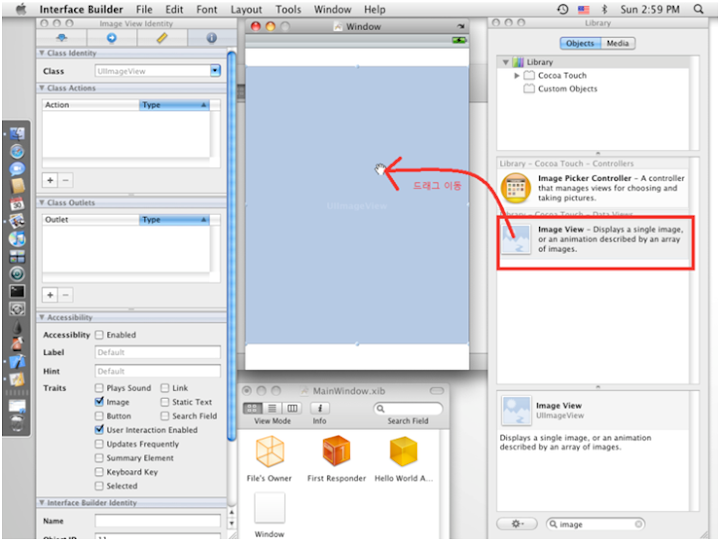Clear the library search field
This screenshot has width=720, height=542.
(x=638, y=524)
